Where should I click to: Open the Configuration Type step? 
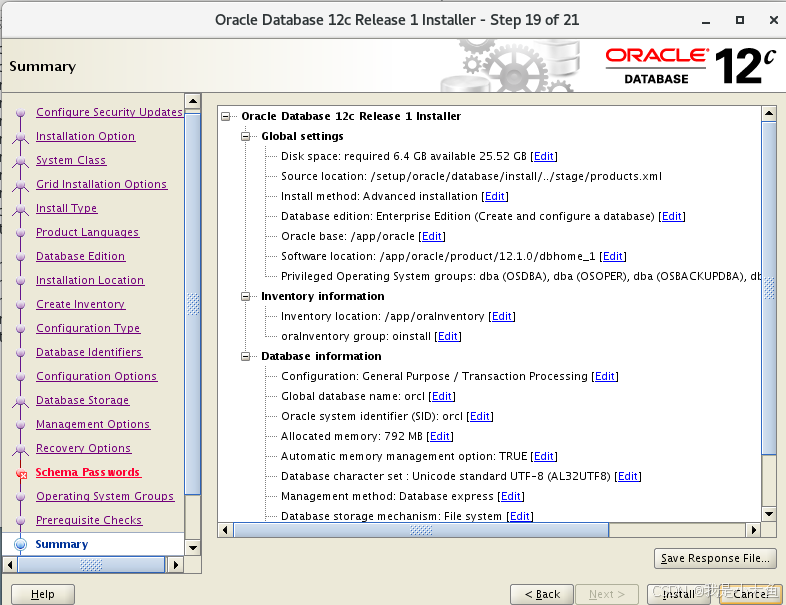click(x=88, y=328)
